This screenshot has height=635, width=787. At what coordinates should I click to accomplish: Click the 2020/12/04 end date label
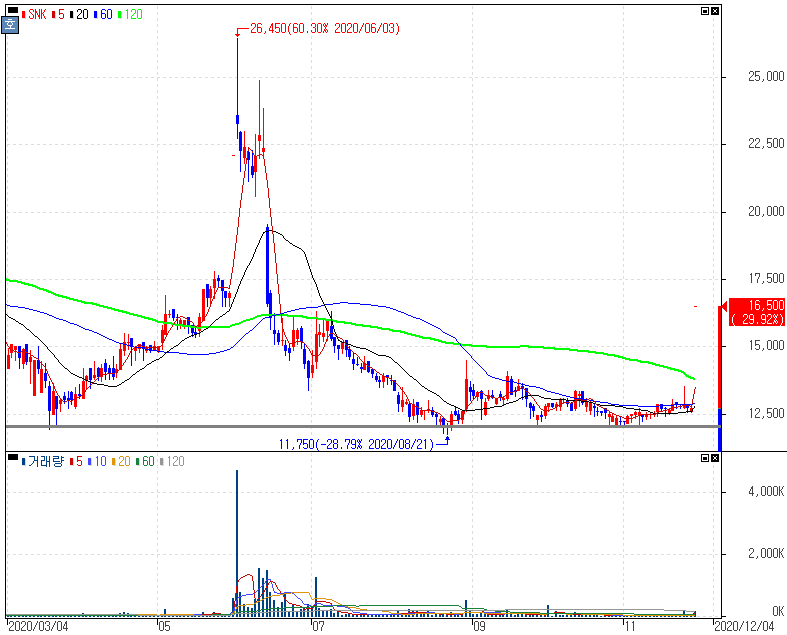pos(744,626)
